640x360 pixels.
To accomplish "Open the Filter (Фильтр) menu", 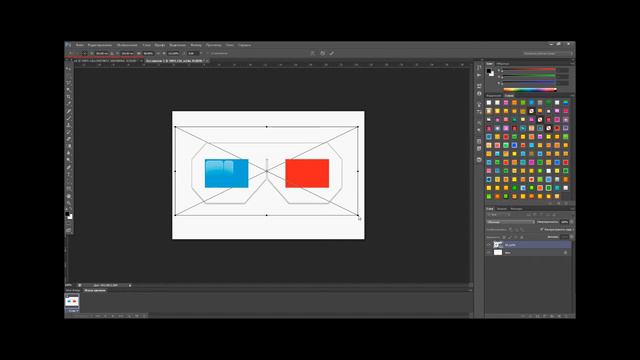I will [196, 45].
